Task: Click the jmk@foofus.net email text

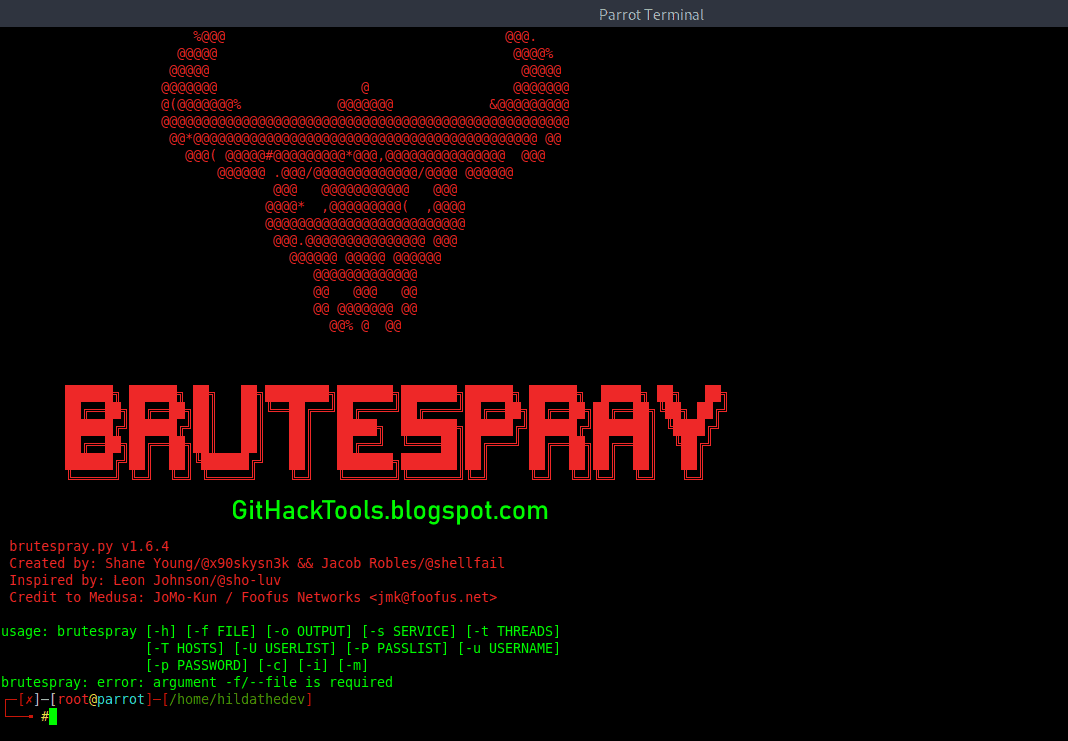Action: pyautogui.click(x=433, y=597)
